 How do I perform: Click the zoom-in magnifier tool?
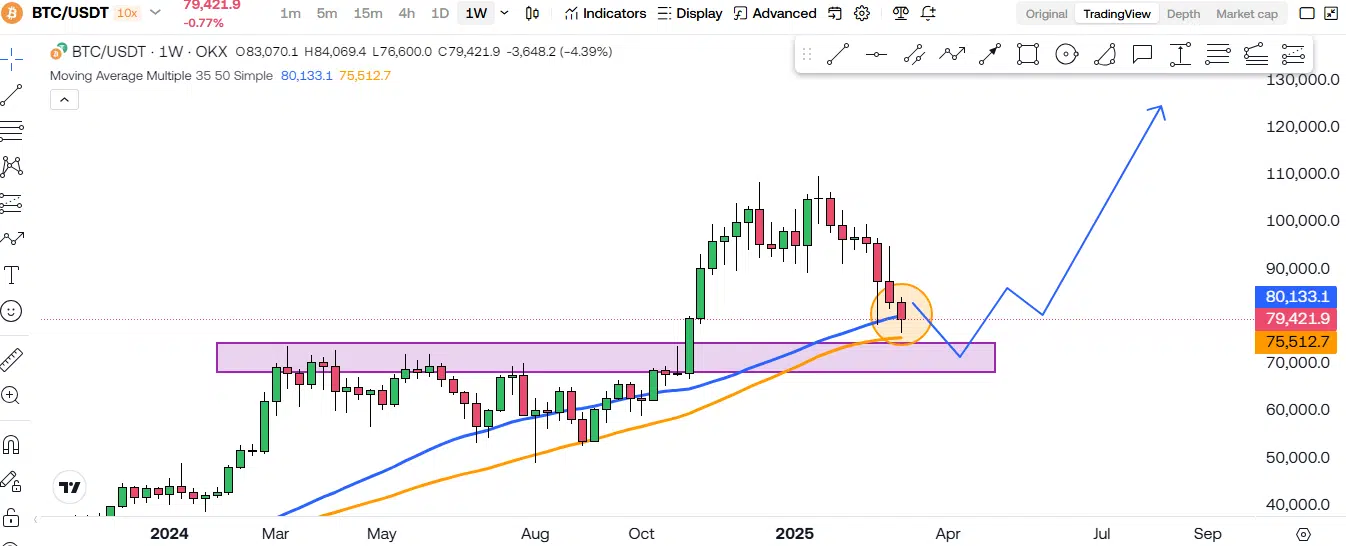click(12, 395)
